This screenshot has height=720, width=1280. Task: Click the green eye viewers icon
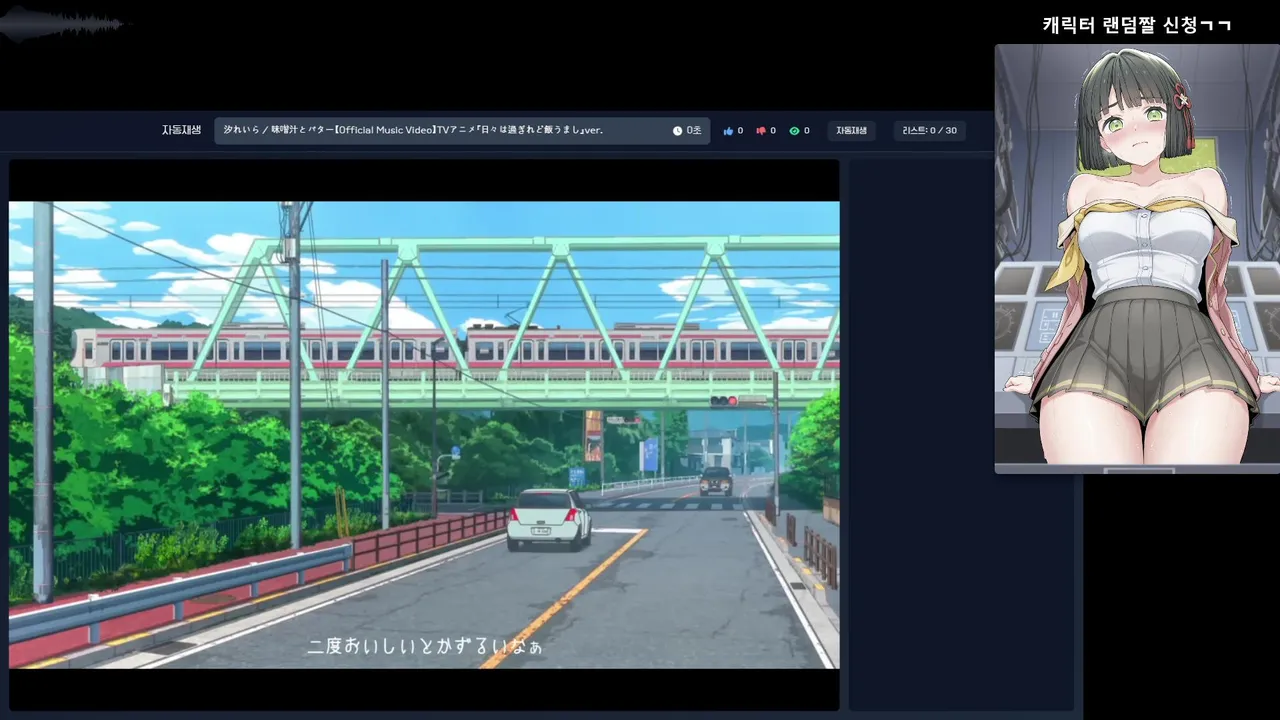tap(794, 131)
